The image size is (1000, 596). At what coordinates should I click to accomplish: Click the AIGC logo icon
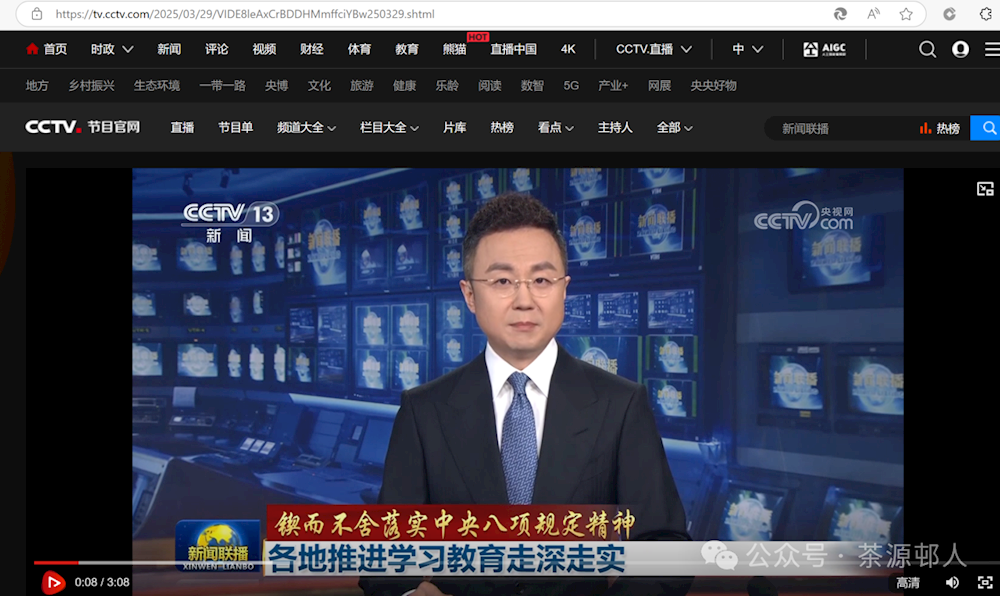(x=824, y=49)
